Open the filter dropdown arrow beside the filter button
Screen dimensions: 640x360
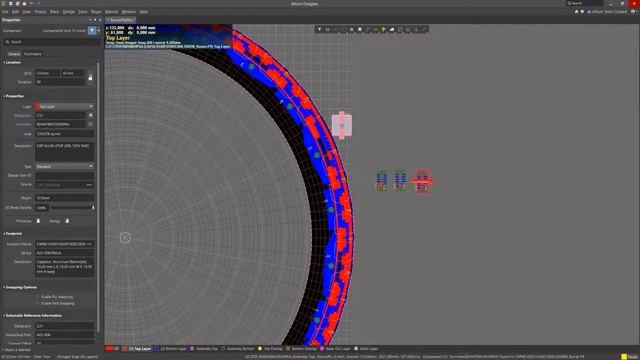point(98,31)
